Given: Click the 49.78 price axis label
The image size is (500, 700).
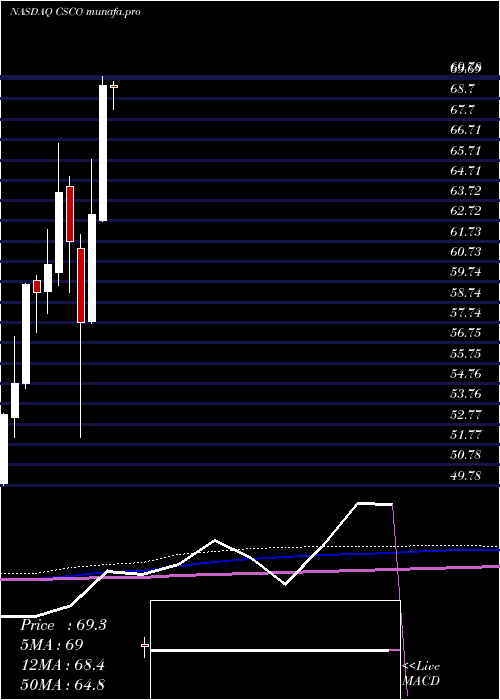Looking at the screenshot, I should 466,475.
